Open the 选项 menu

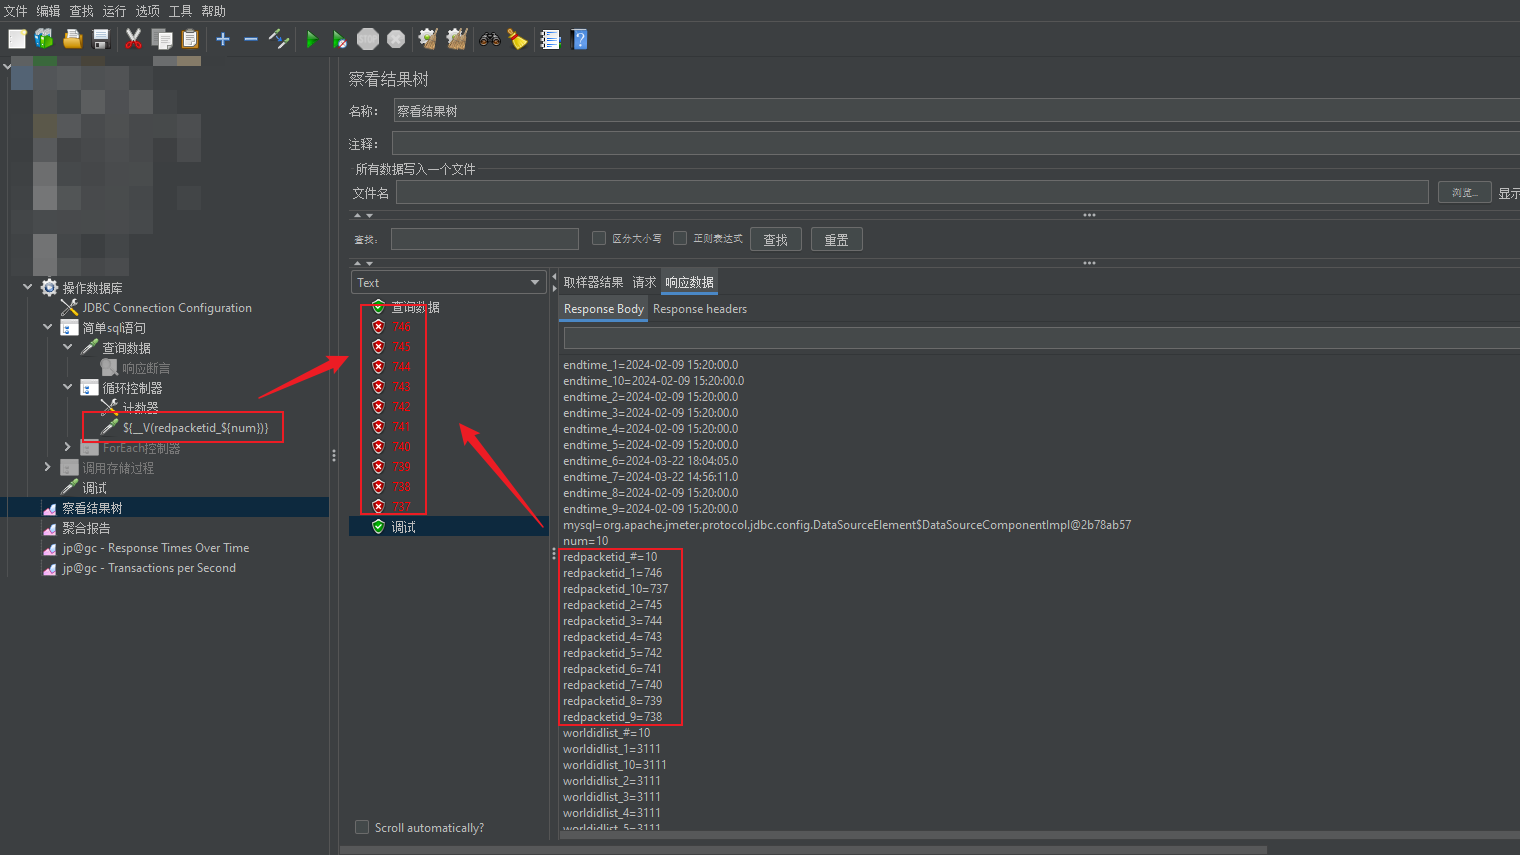pyautogui.click(x=147, y=11)
